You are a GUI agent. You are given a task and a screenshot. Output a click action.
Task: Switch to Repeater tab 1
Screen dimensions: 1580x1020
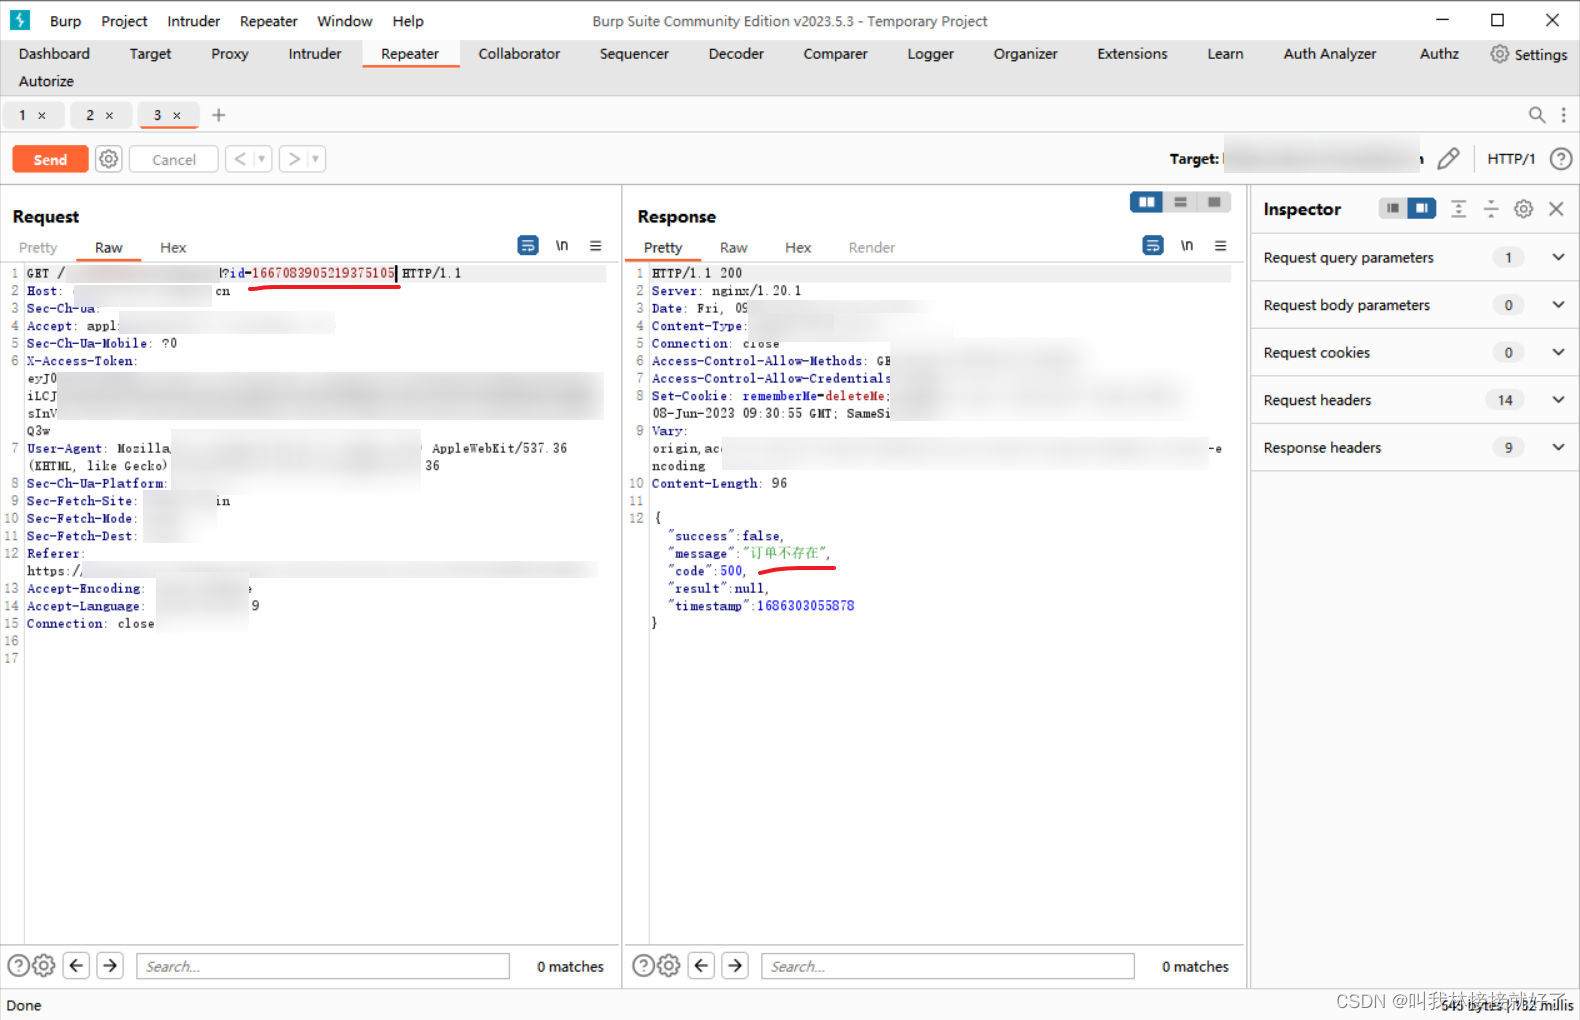22,115
